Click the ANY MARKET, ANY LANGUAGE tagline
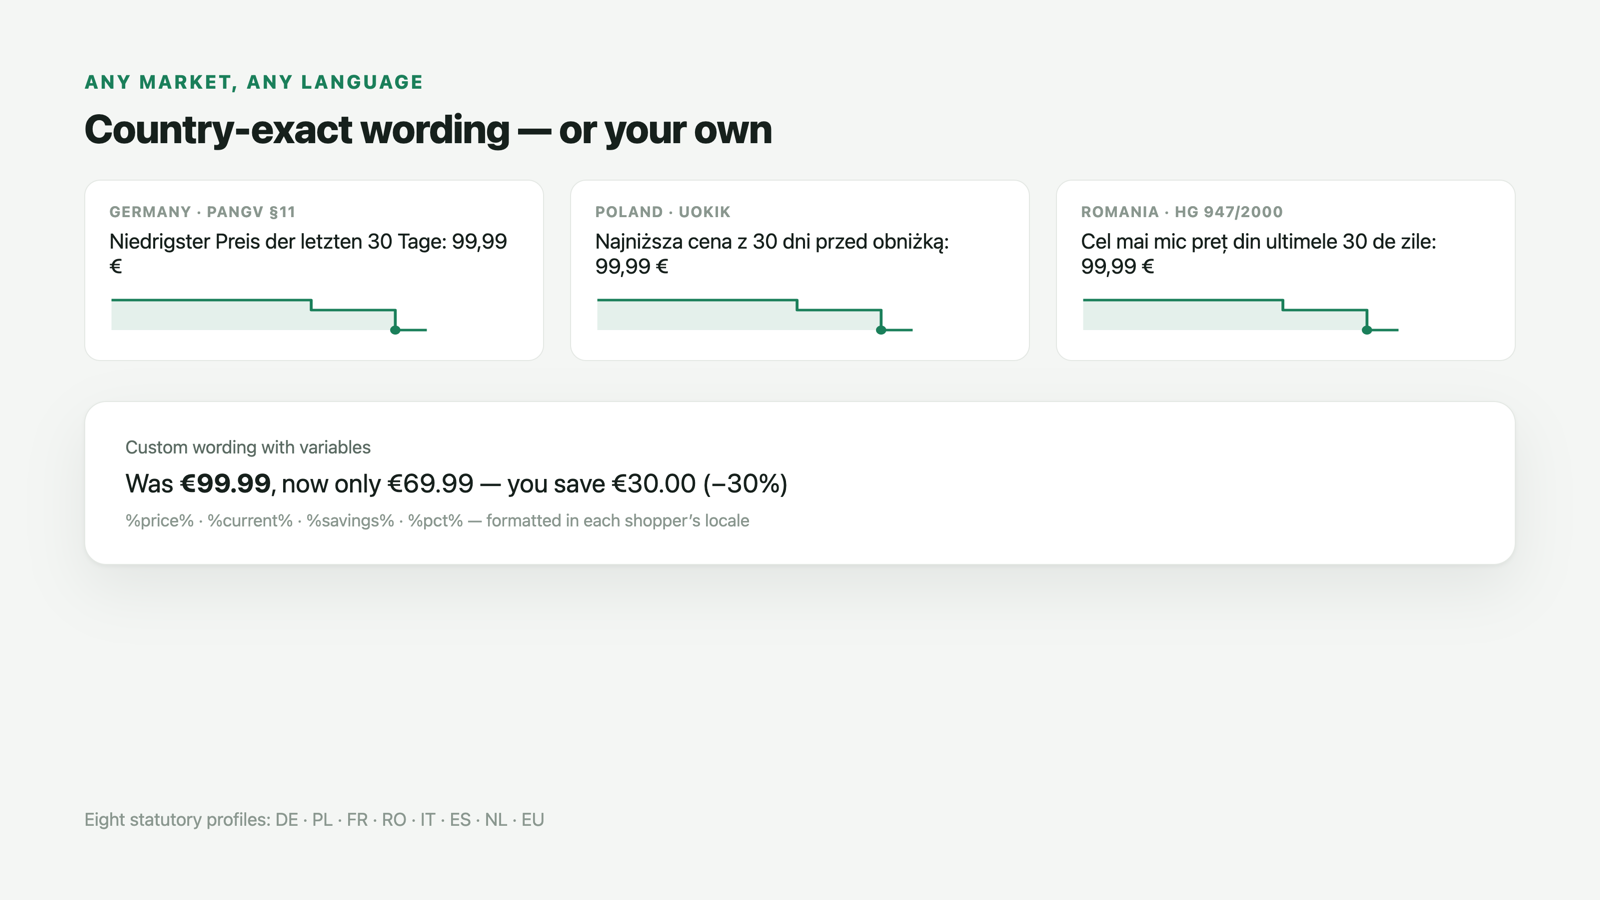This screenshot has height=900, width=1600. pos(254,82)
